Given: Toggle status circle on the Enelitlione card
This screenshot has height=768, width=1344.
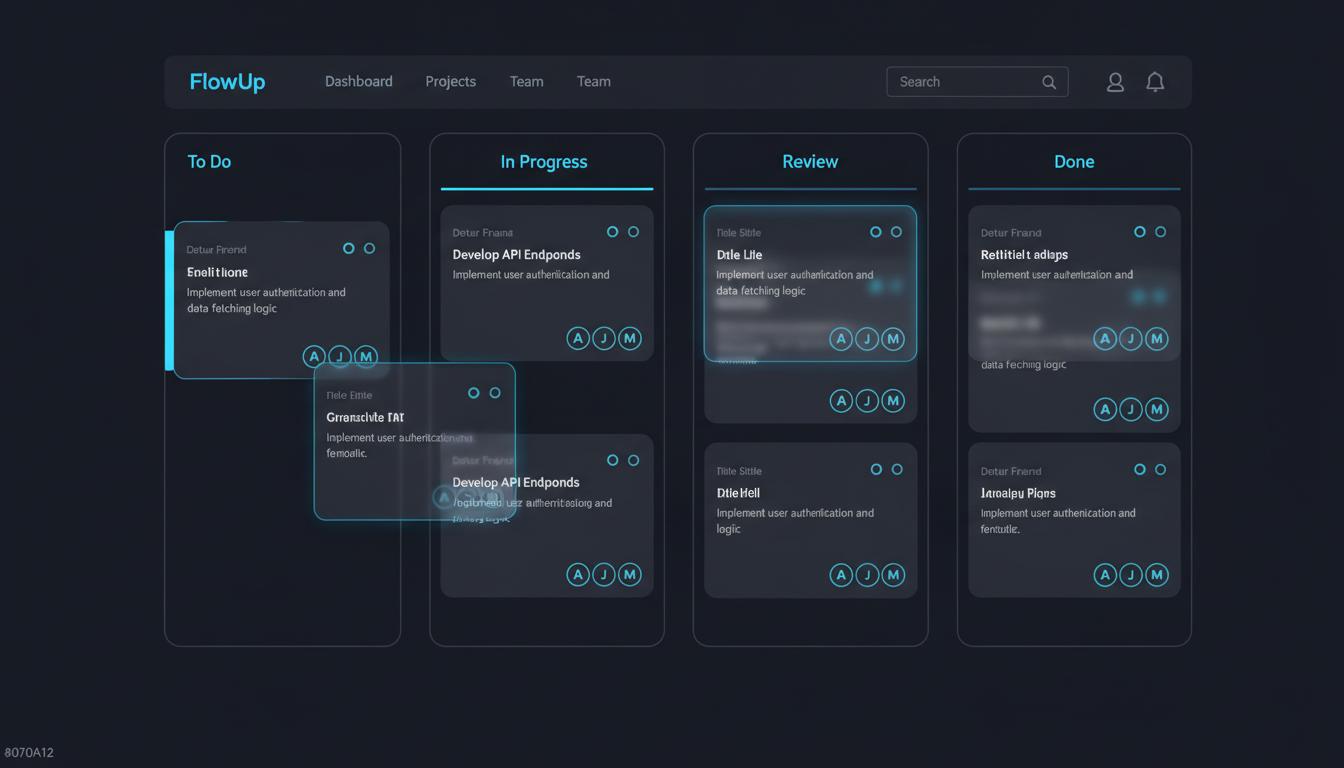Looking at the screenshot, I should click(348, 248).
